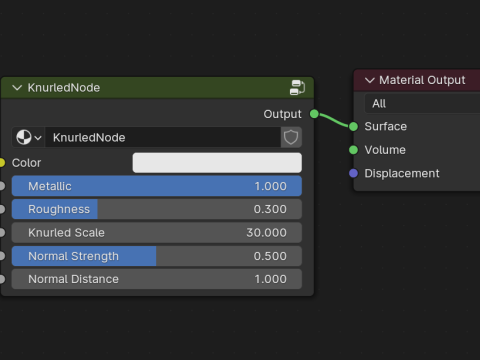Click the Knurled Scale input socket

[2, 233]
